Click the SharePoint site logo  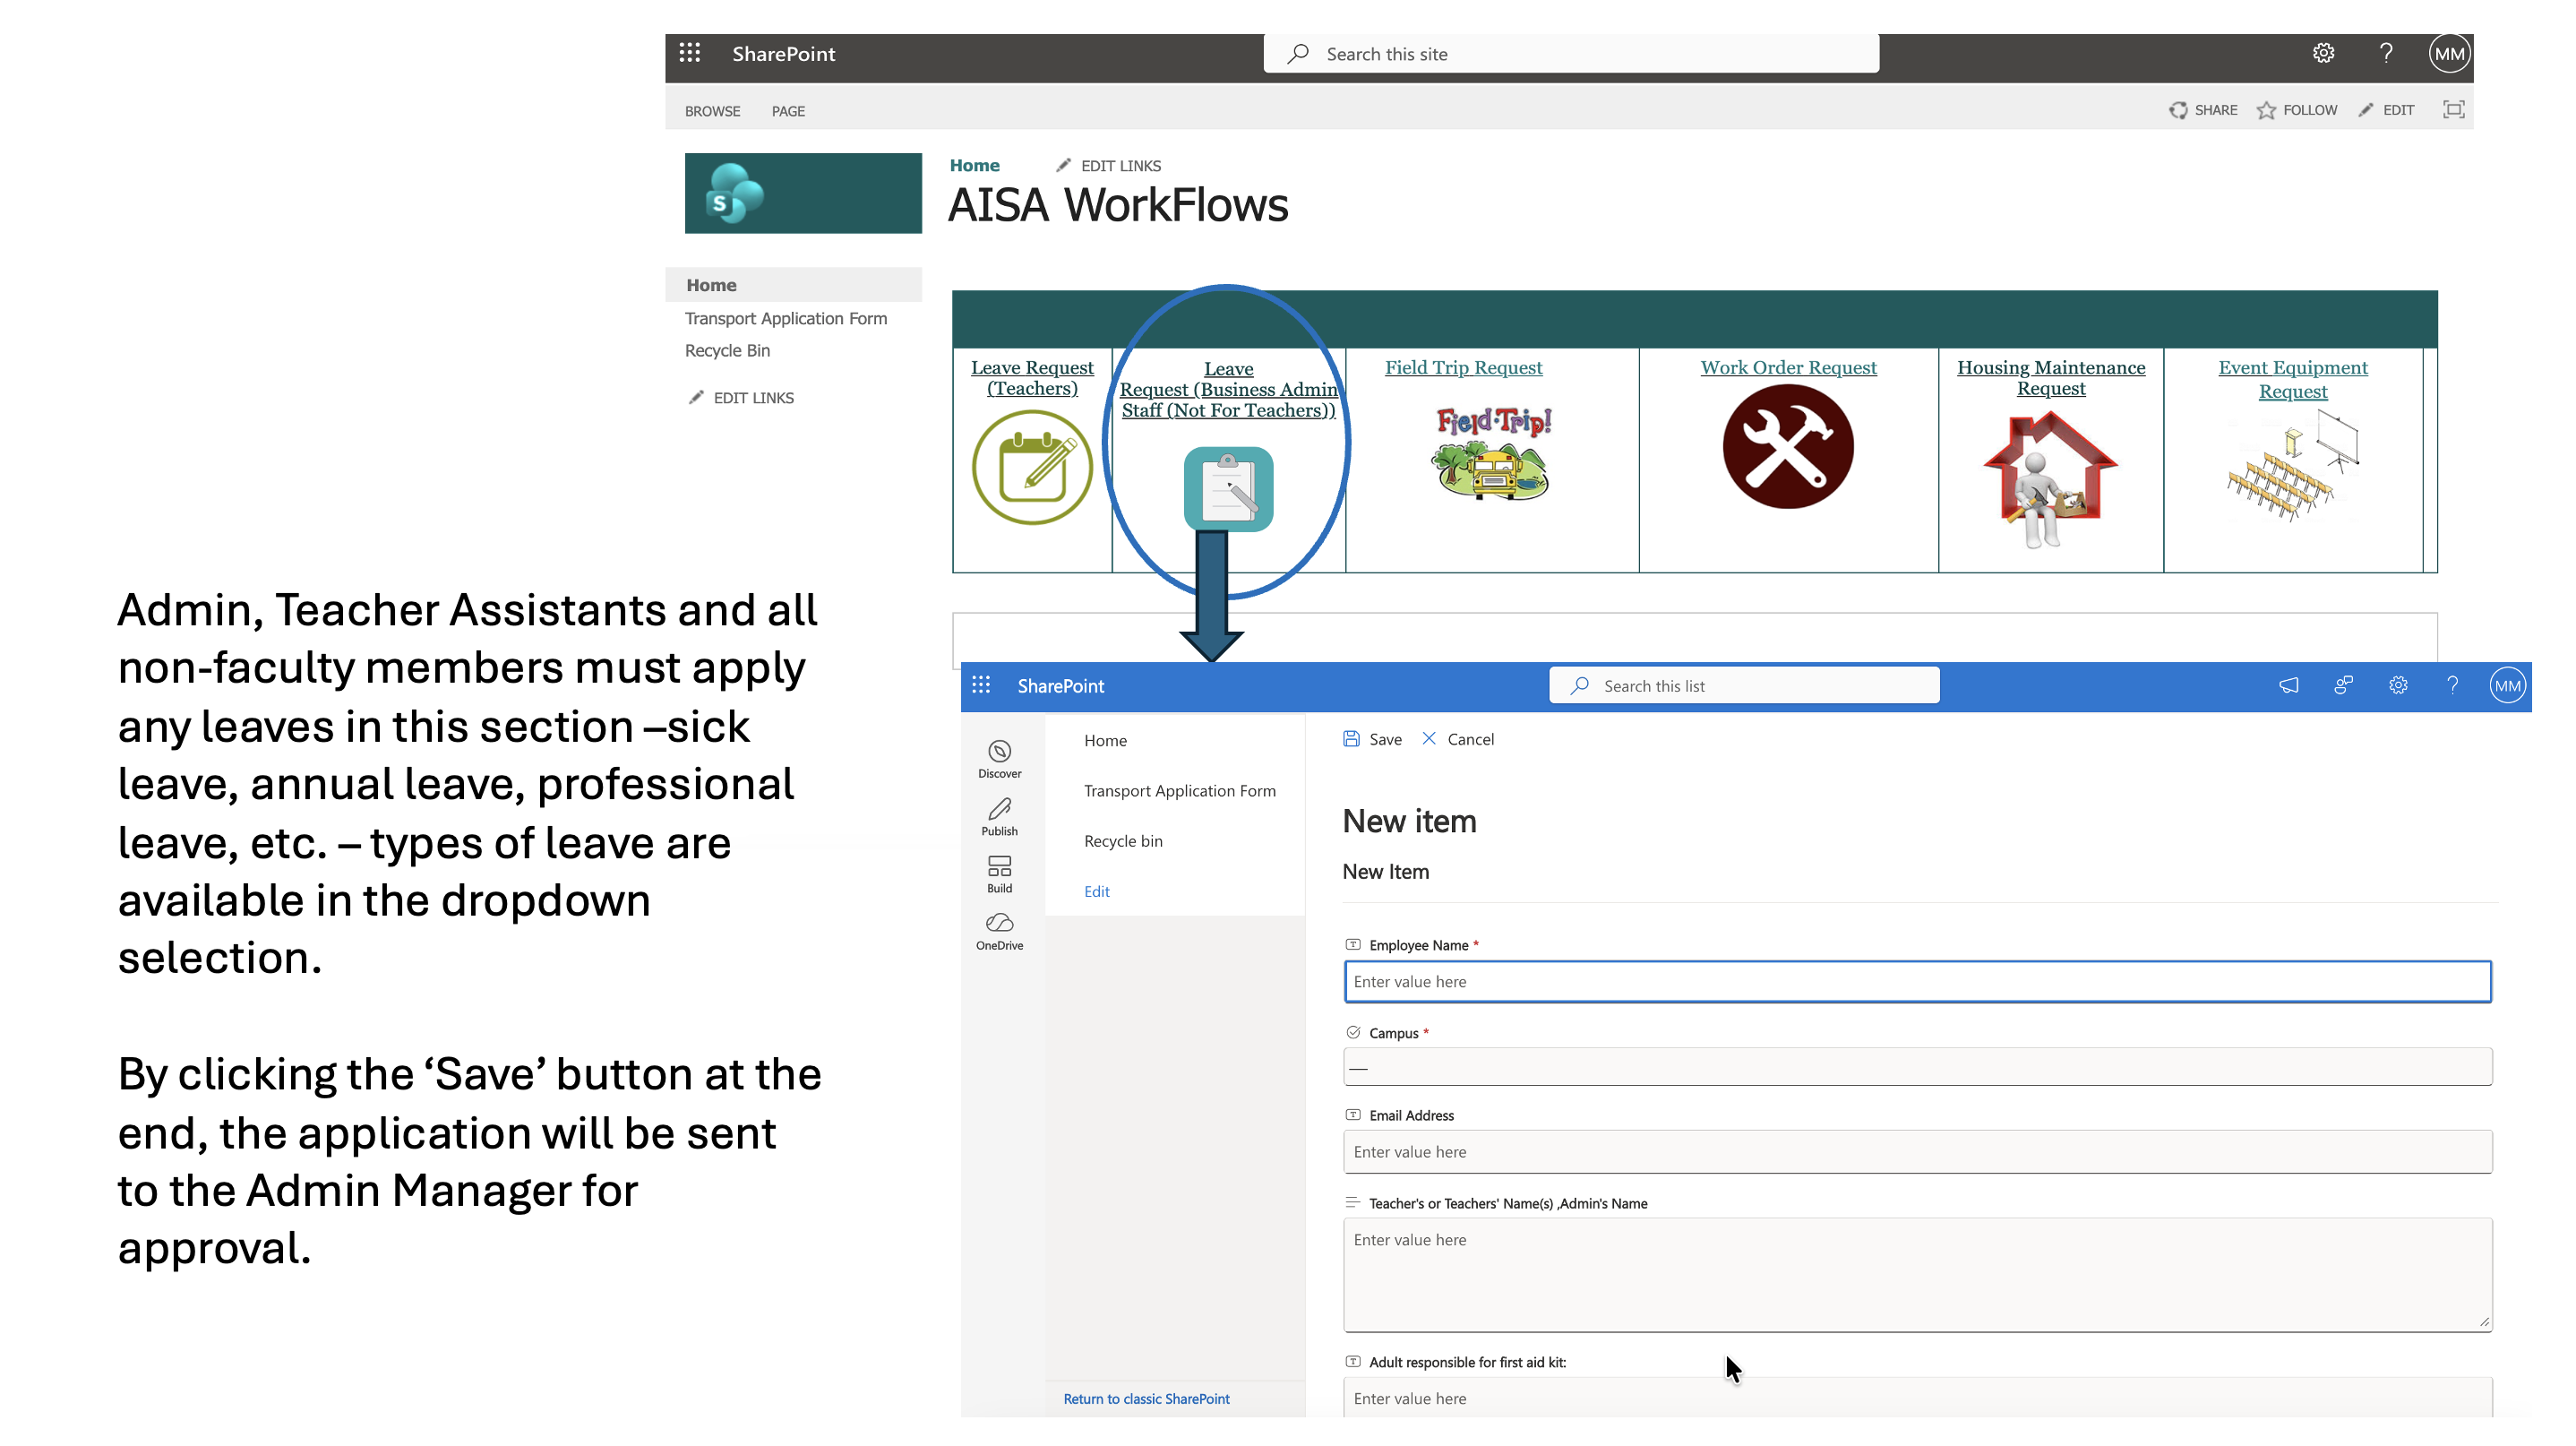(803, 193)
